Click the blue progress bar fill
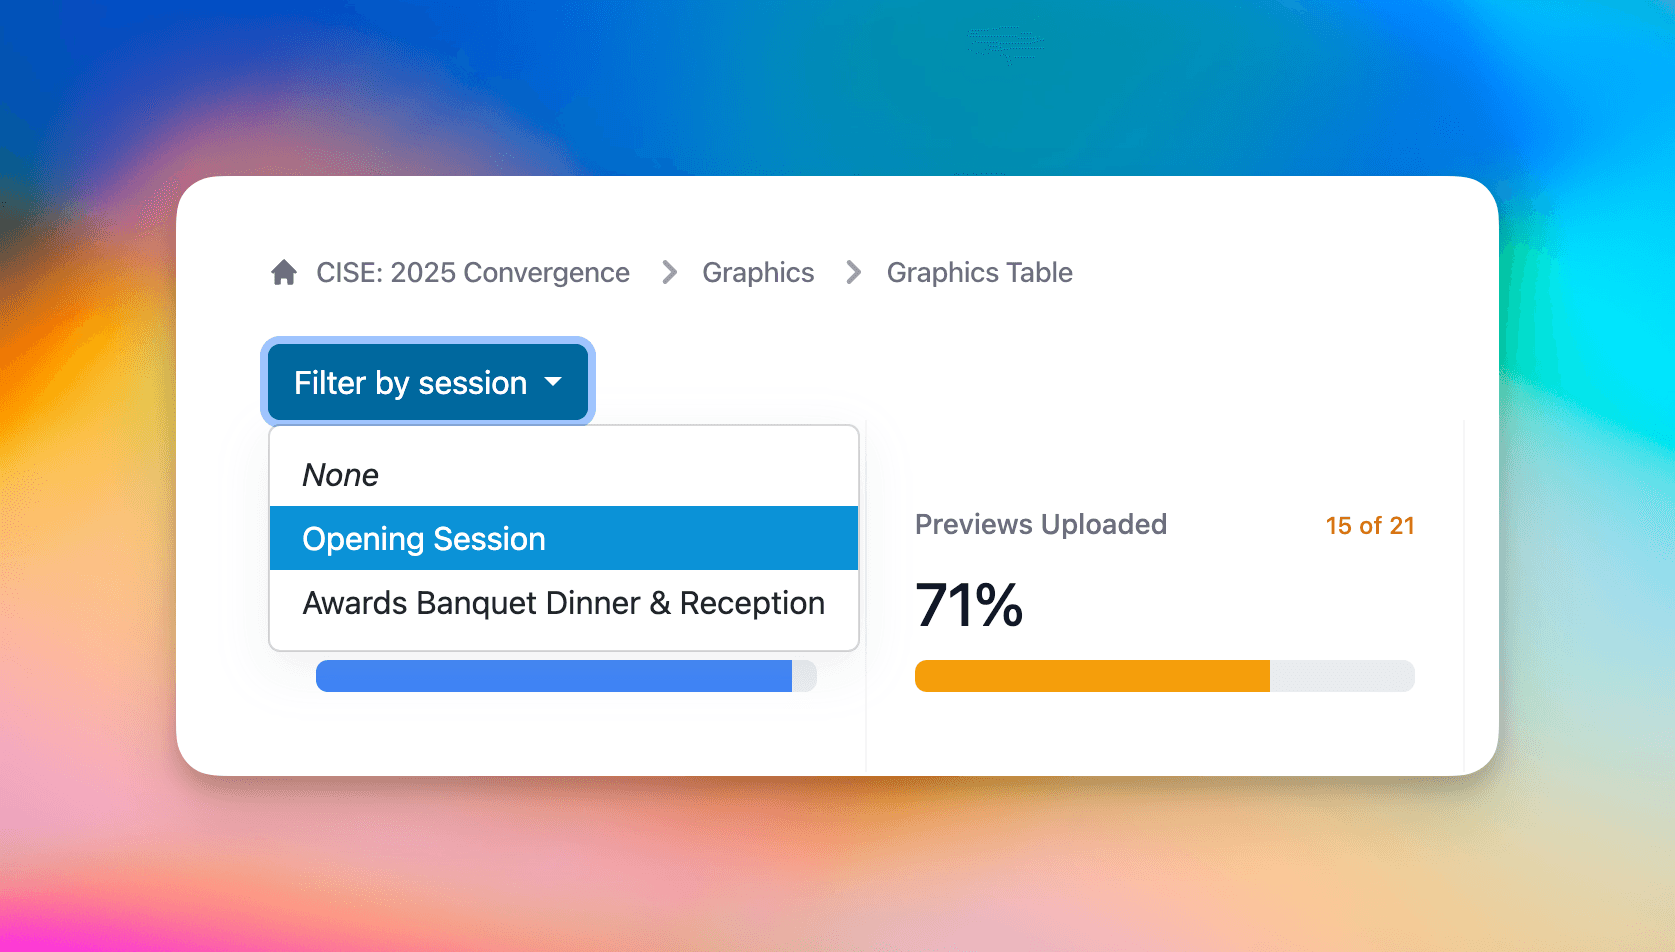Viewport: 1675px width, 952px height. coord(554,676)
